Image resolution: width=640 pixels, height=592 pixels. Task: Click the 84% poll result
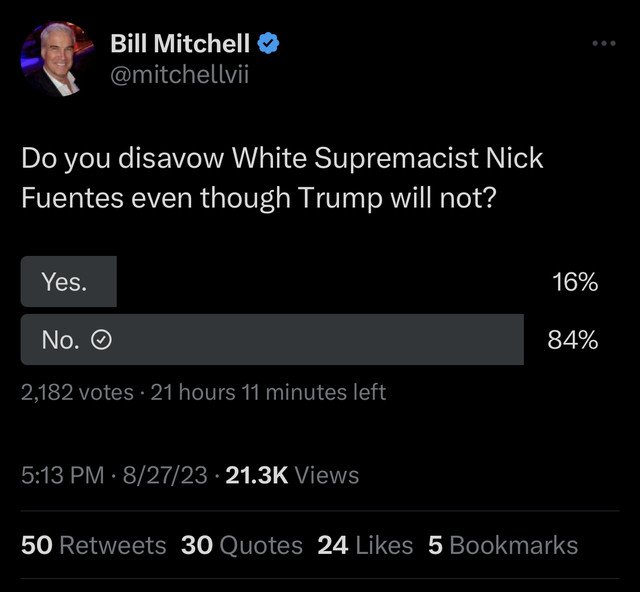pyautogui.click(x=573, y=340)
